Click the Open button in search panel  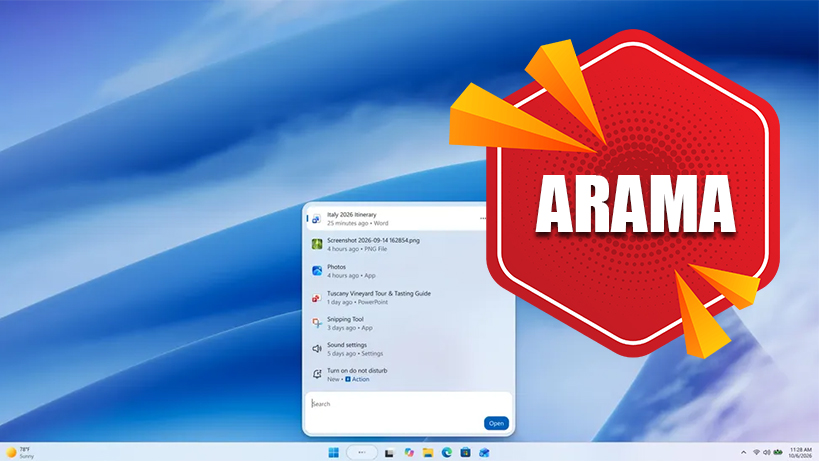(x=496, y=423)
